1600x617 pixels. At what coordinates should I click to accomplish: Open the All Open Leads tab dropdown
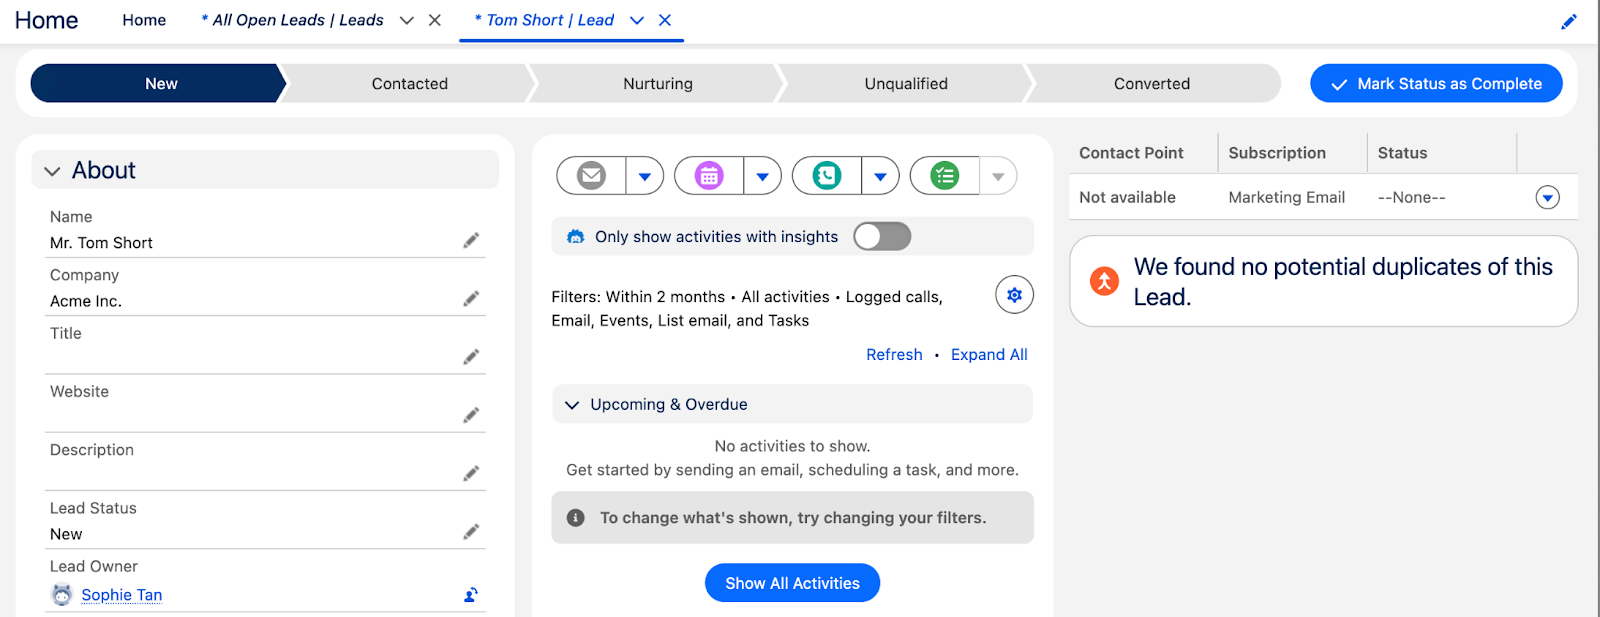click(407, 20)
